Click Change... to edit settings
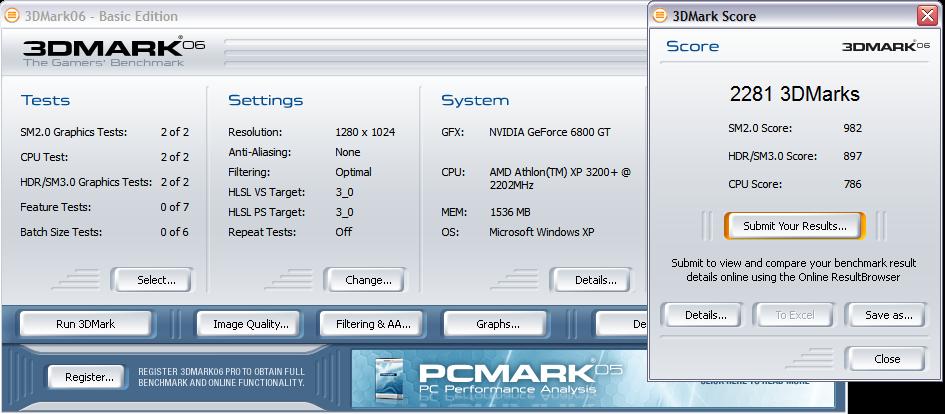The height and width of the screenshot is (414, 945). [365, 280]
